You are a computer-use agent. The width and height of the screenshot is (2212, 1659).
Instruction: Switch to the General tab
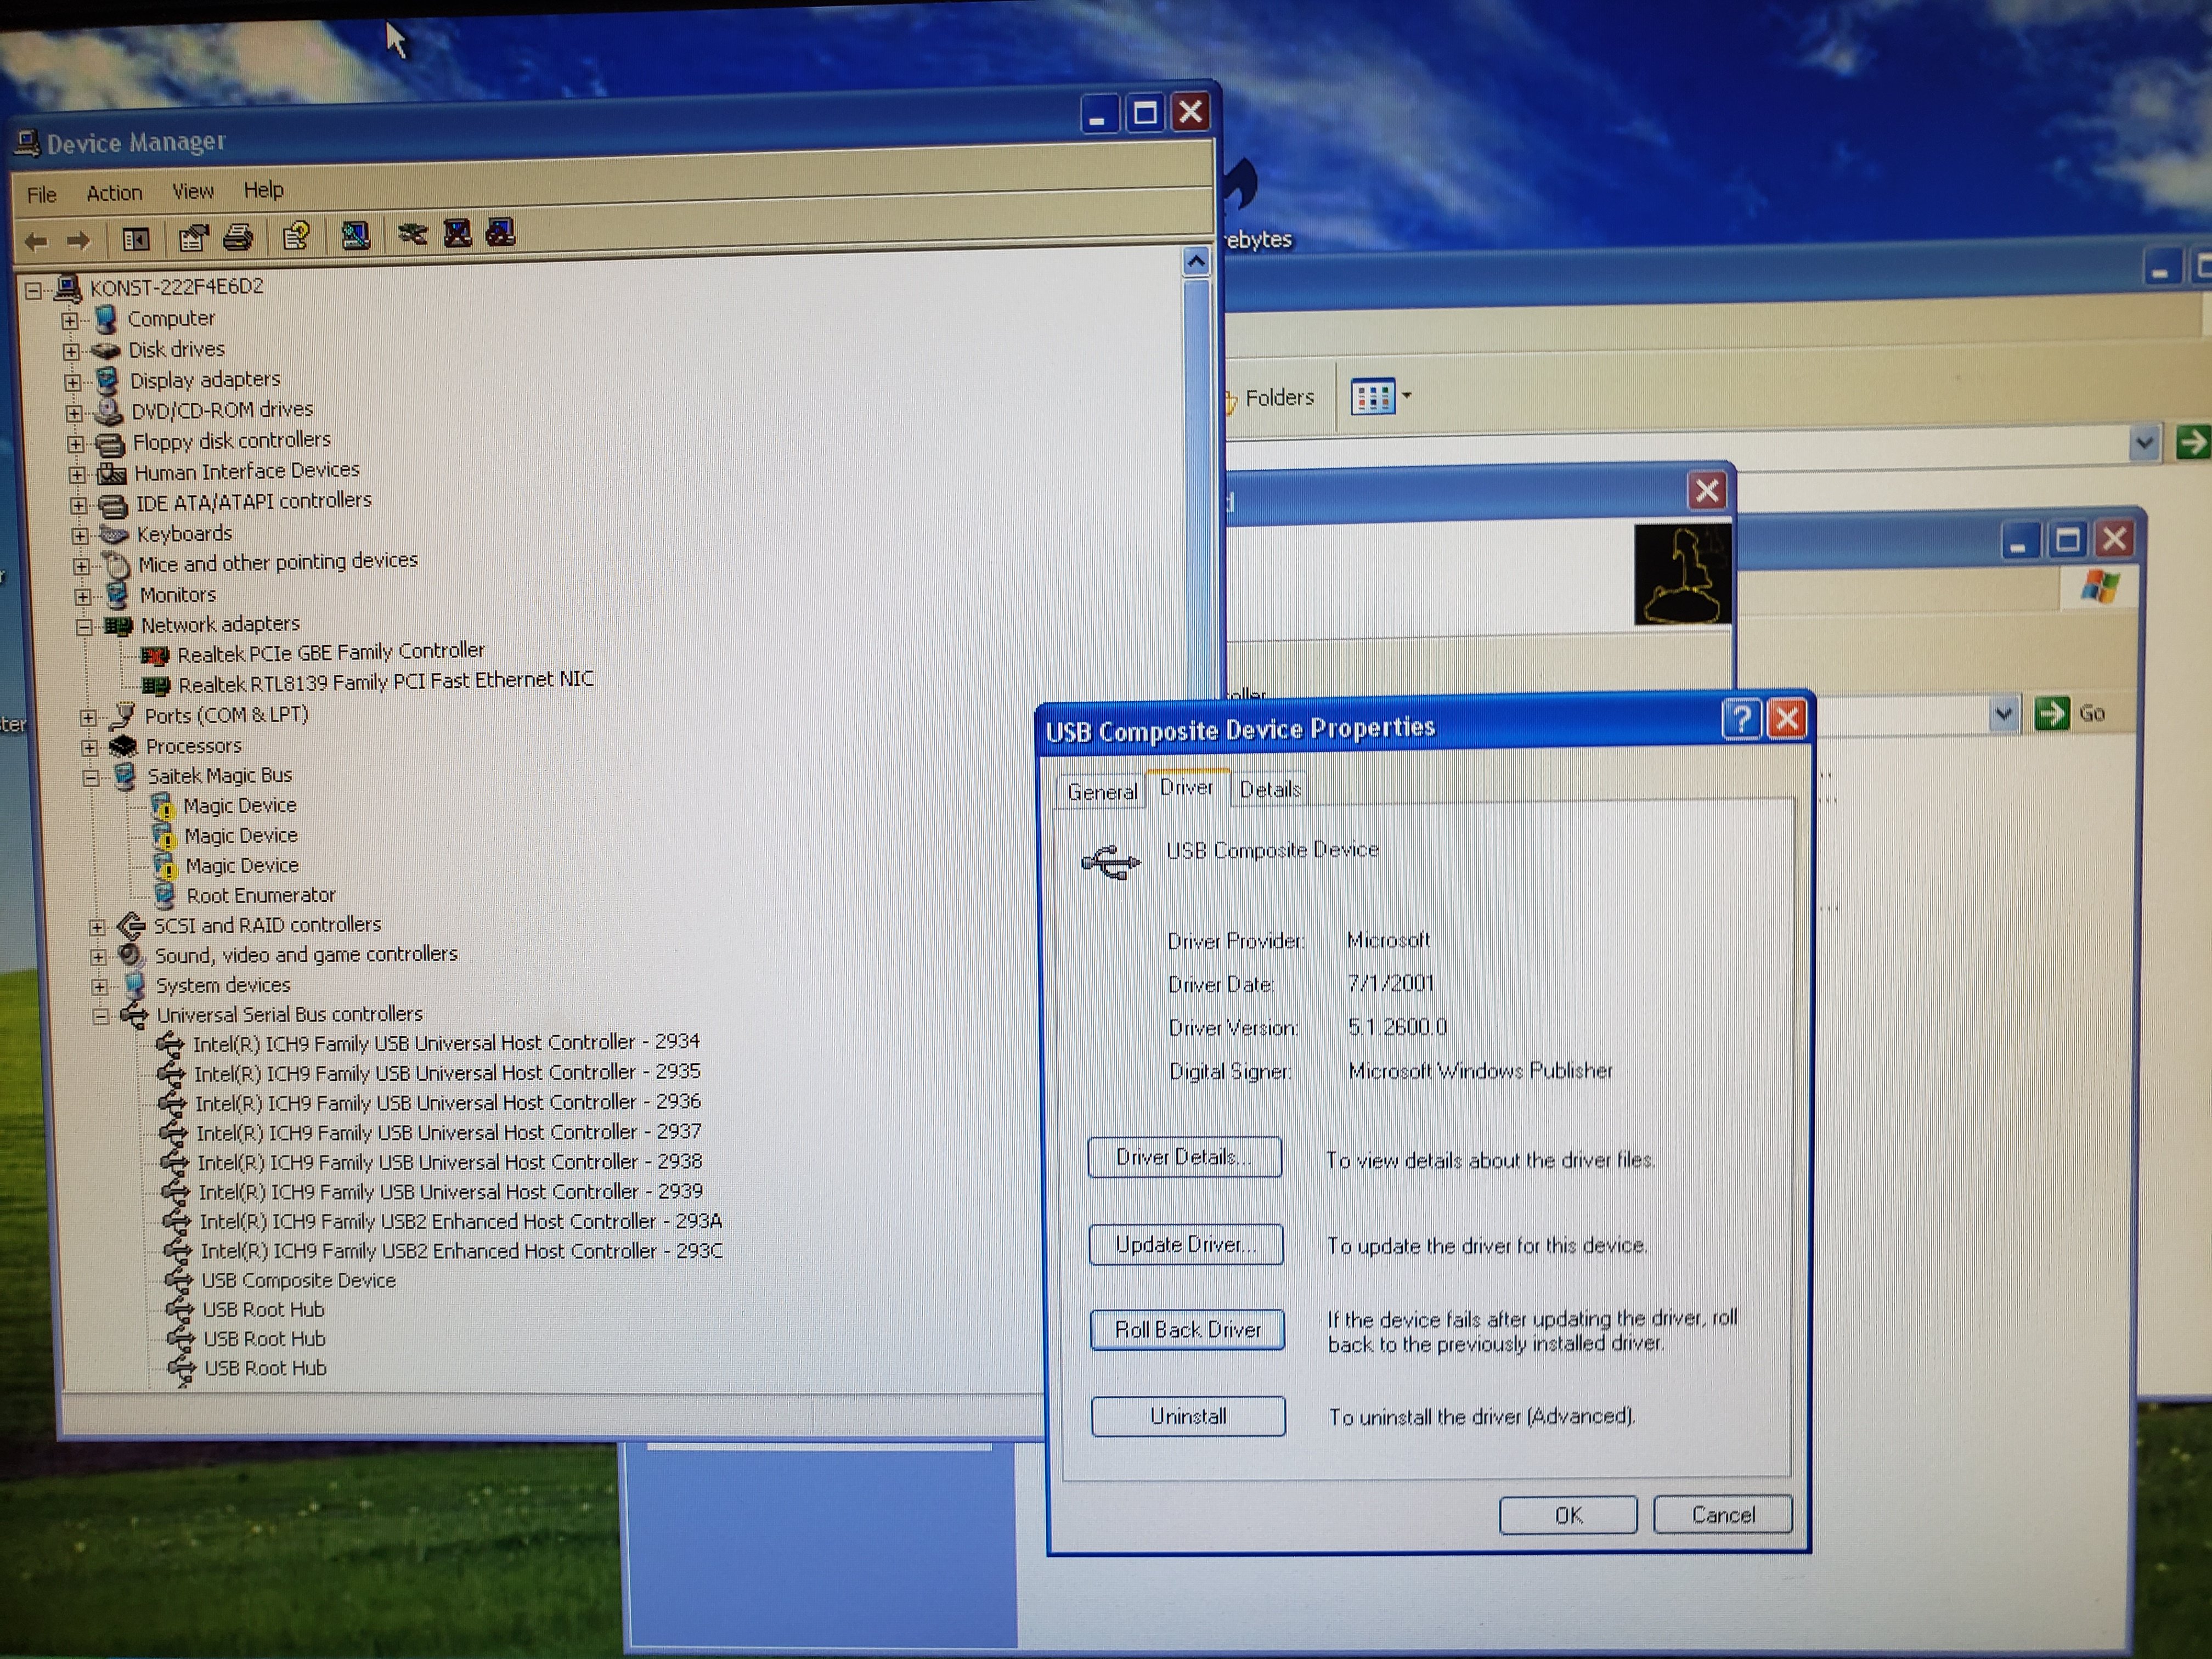pyautogui.click(x=1101, y=792)
